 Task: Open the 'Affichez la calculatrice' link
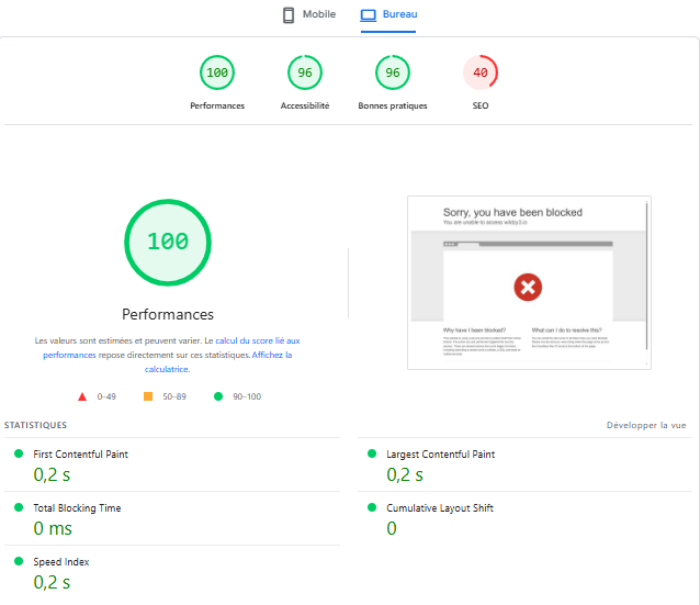pyautogui.click(x=271, y=355)
